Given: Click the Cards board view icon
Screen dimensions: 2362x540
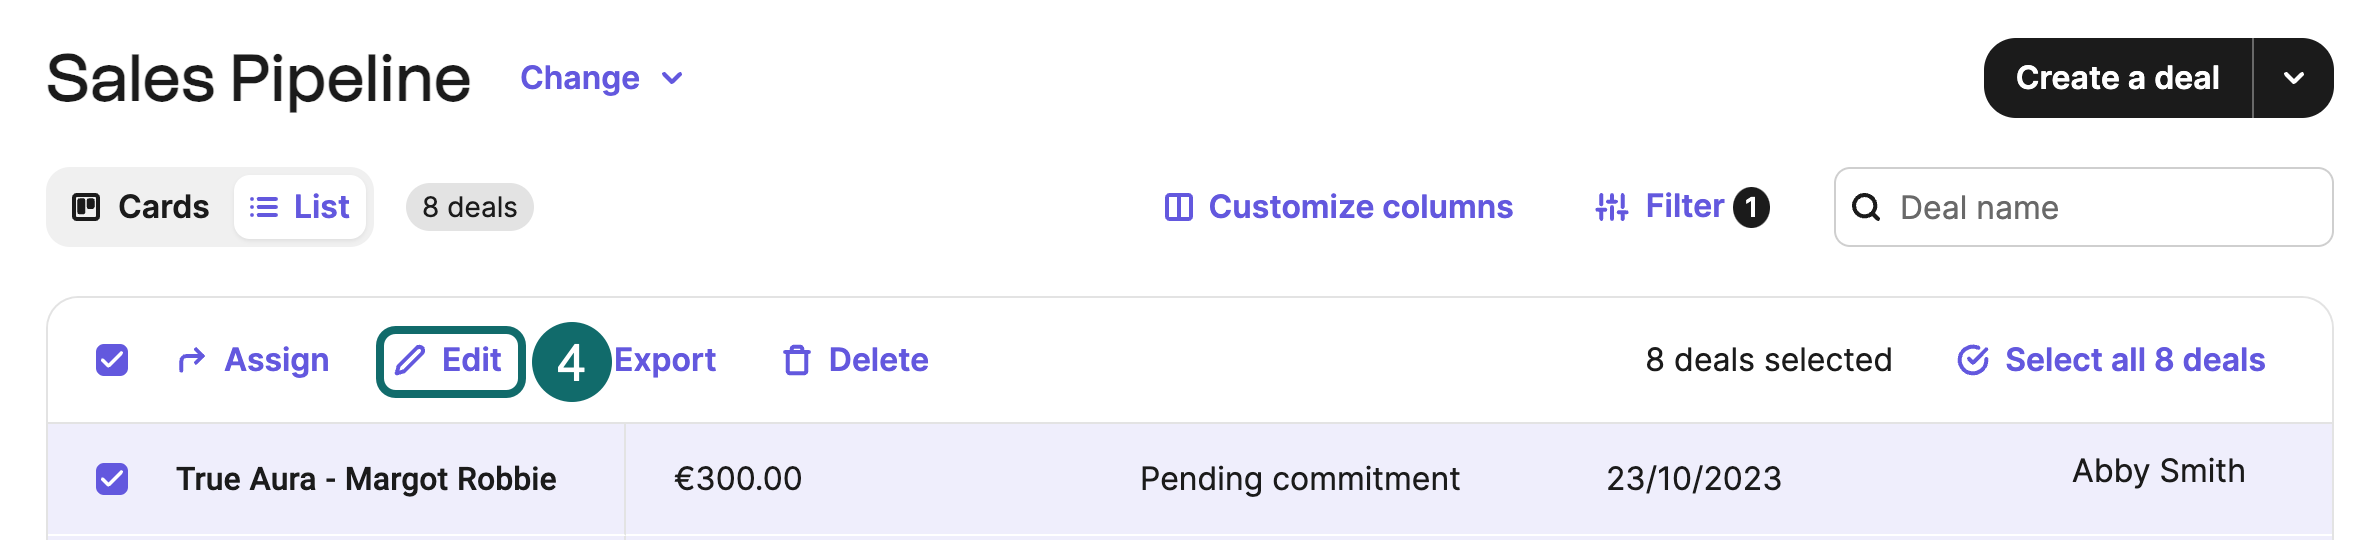Looking at the screenshot, I should coord(86,207).
